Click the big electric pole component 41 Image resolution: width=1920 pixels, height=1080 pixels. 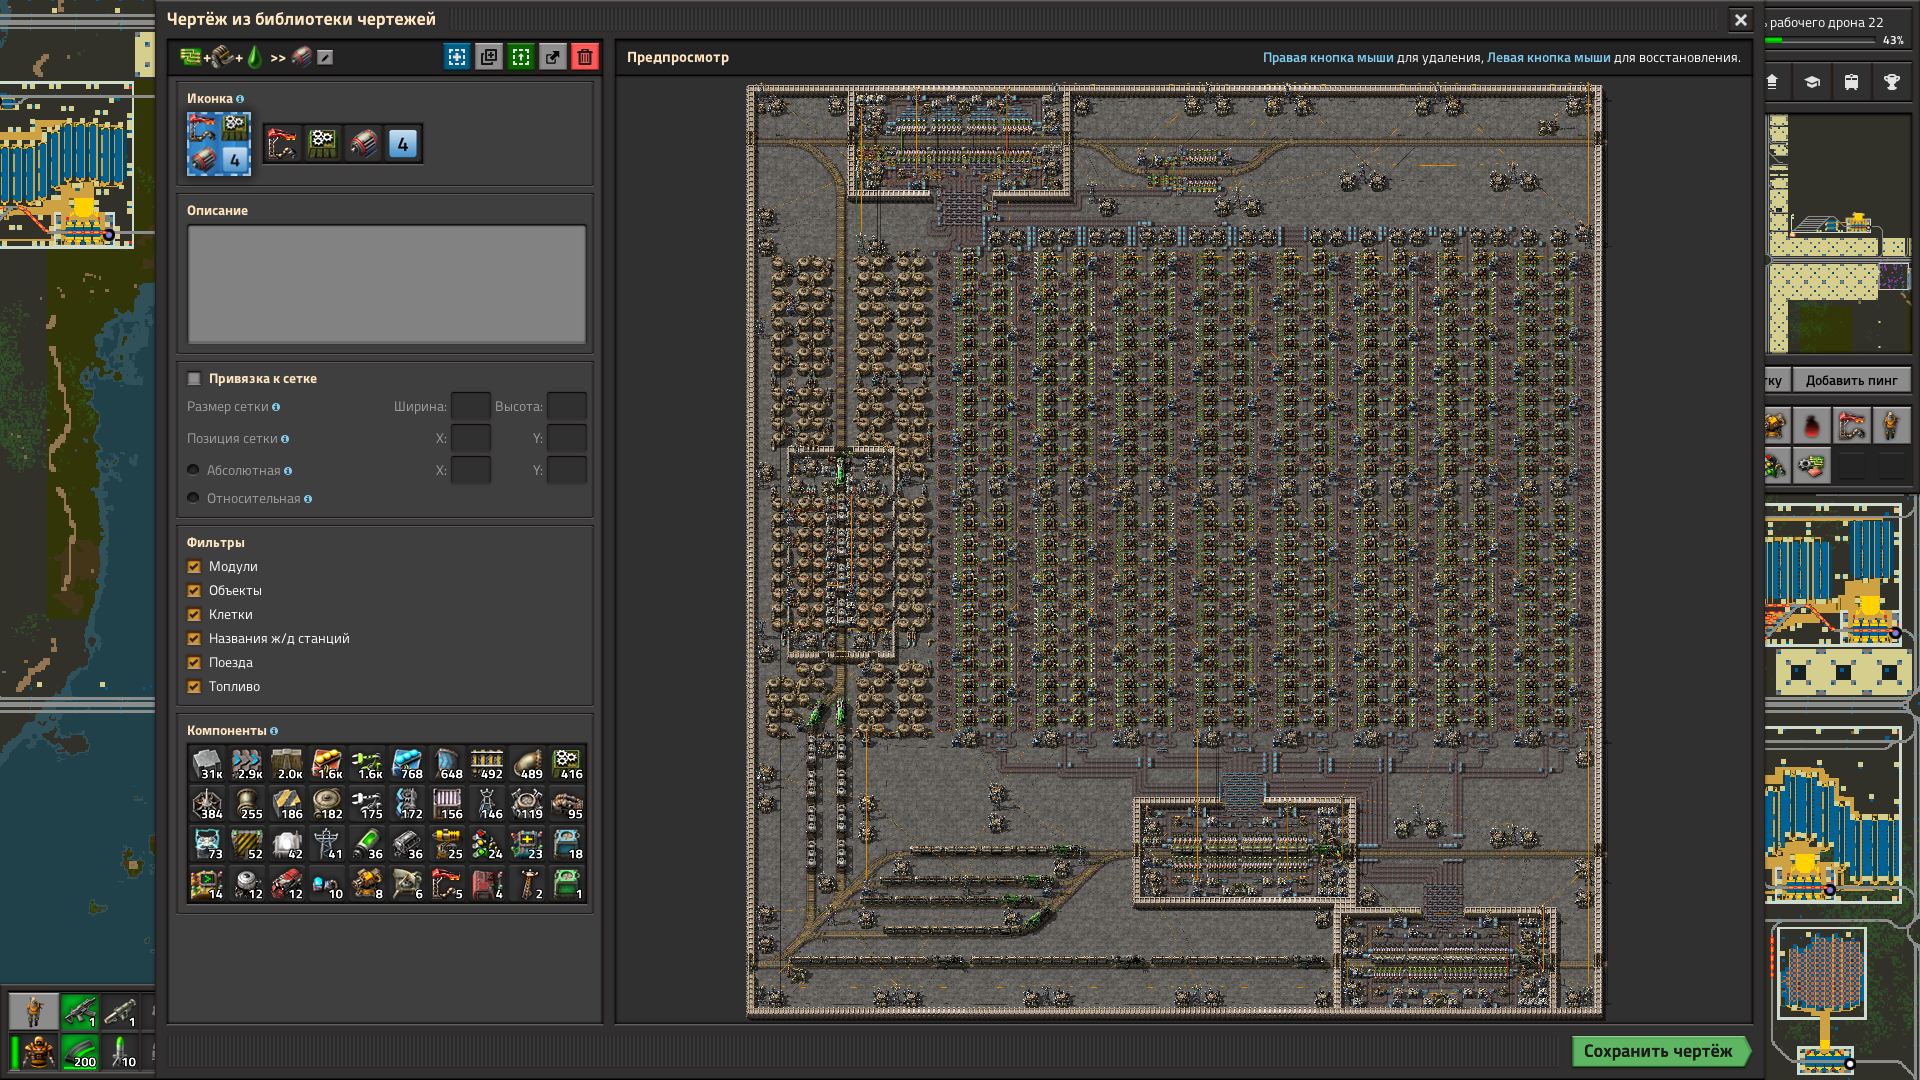click(327, 844)
